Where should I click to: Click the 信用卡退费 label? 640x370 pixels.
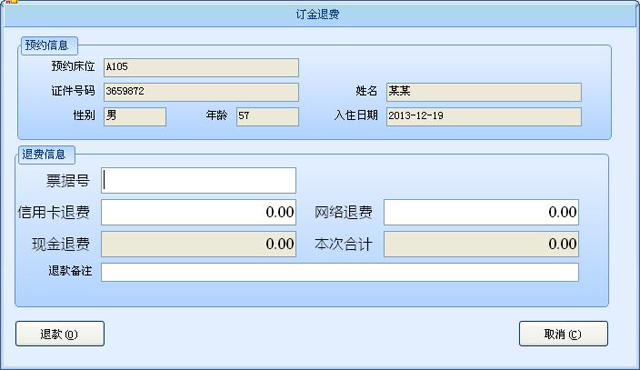click(x=53, y=212)
